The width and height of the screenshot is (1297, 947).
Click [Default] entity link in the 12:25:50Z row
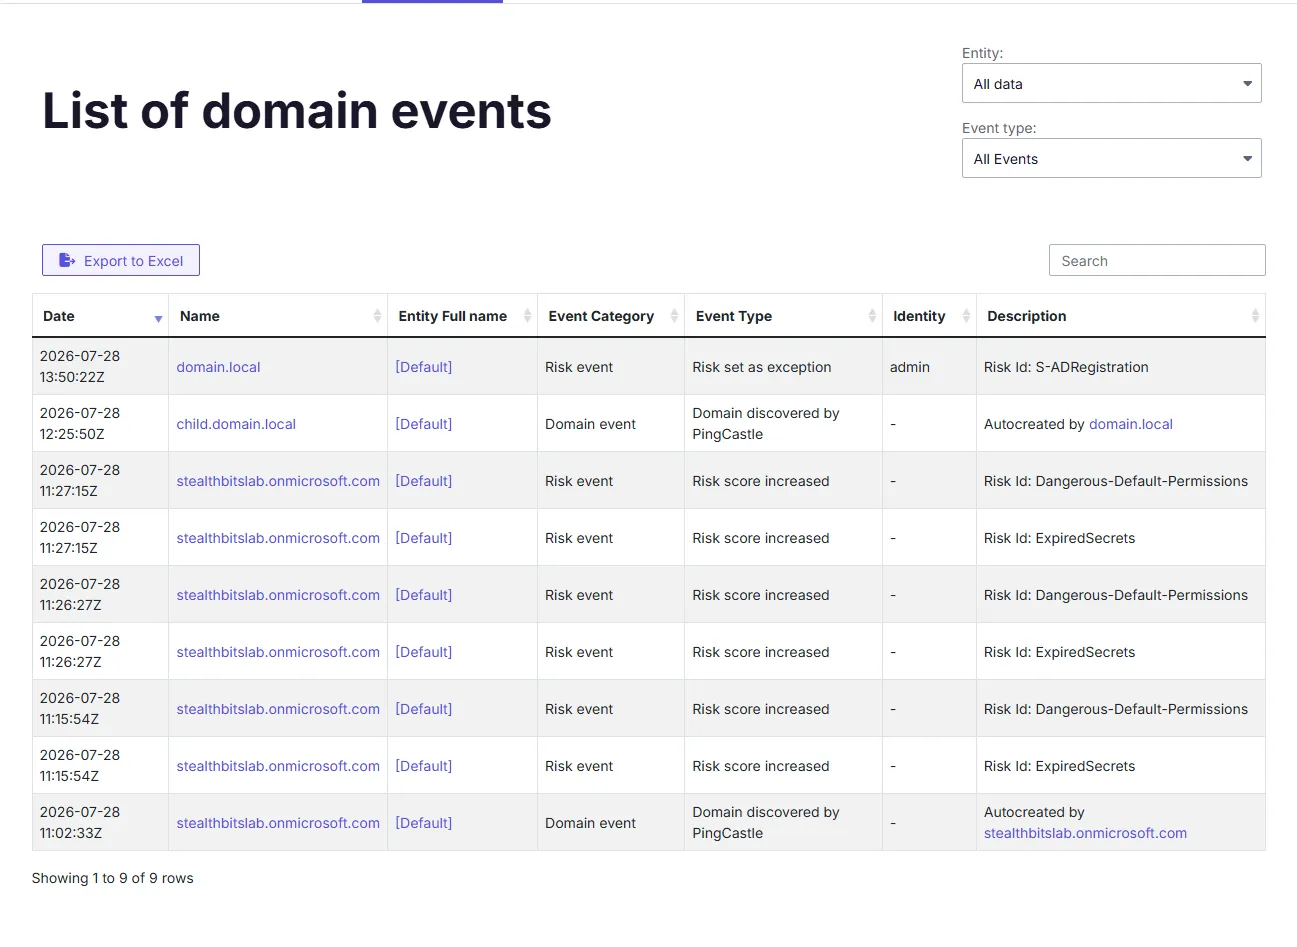423,424
